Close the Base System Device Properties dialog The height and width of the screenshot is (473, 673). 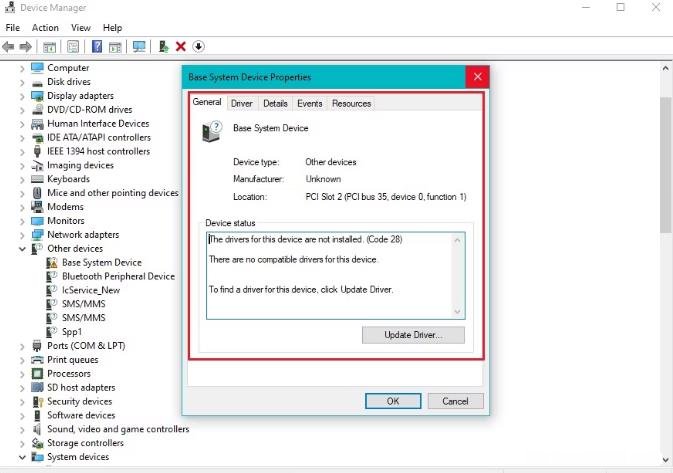pos(477,77)
